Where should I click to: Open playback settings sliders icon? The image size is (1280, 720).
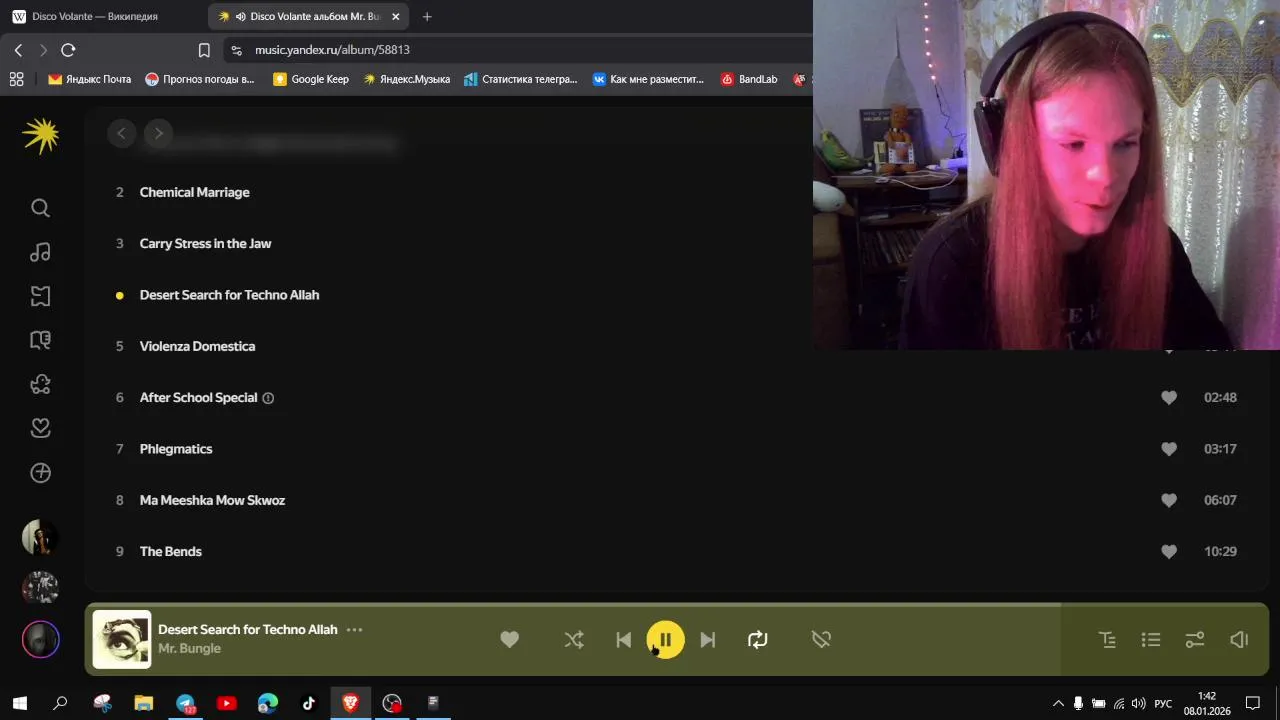click(1195, 640)
